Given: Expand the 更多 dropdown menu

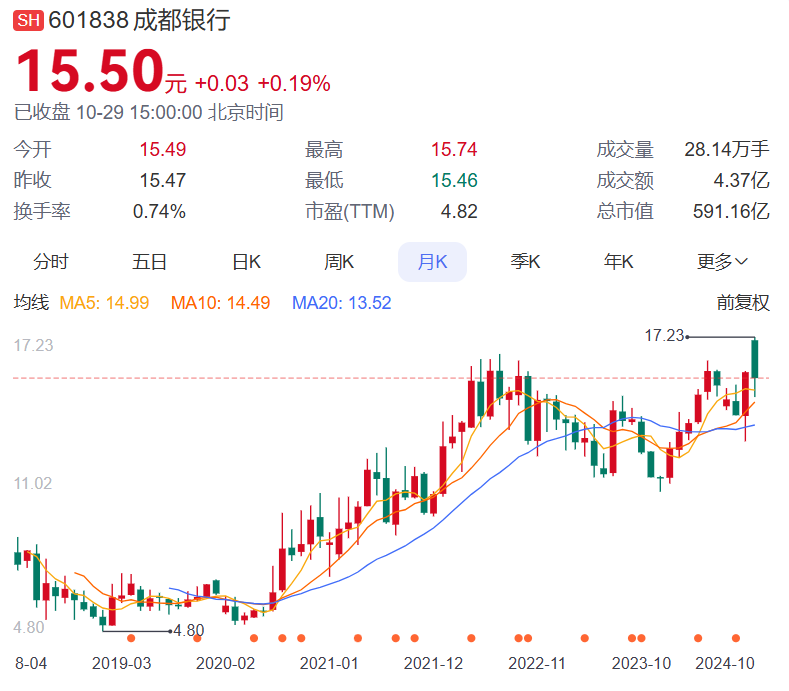Looking at the screenshot, I should tap(722, 262).
